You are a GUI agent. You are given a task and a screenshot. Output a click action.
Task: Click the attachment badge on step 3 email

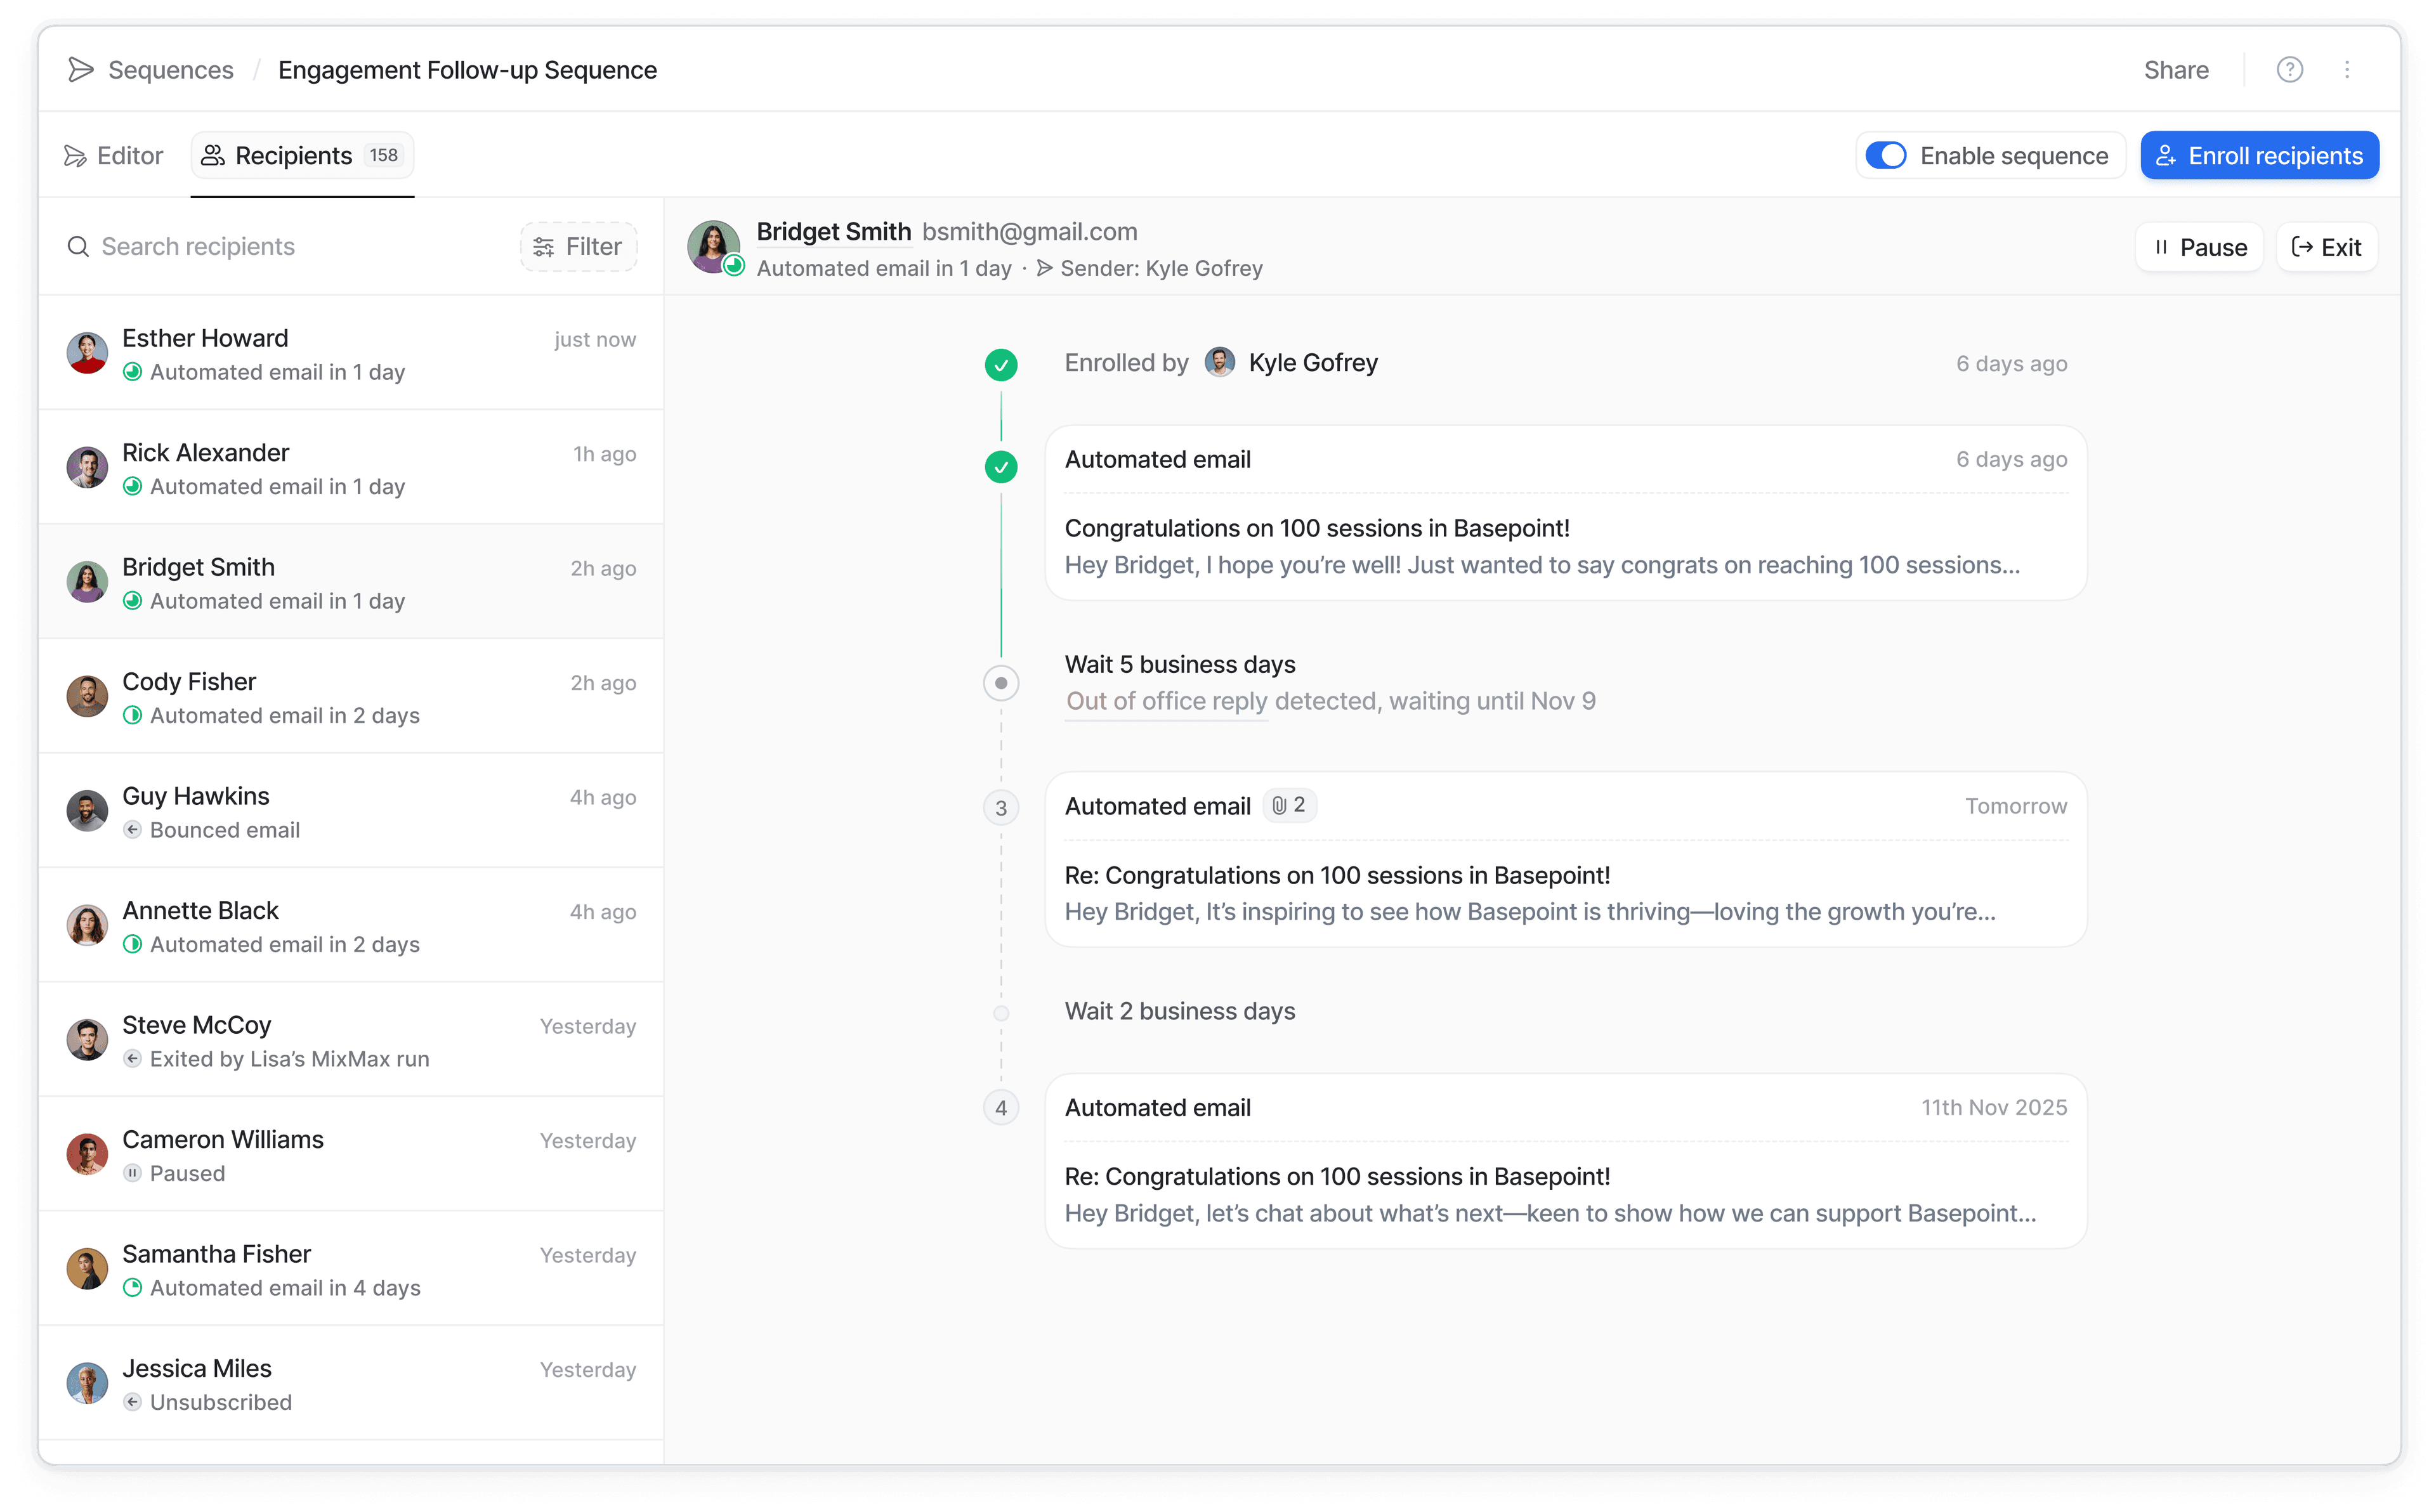pos(1289,806)
